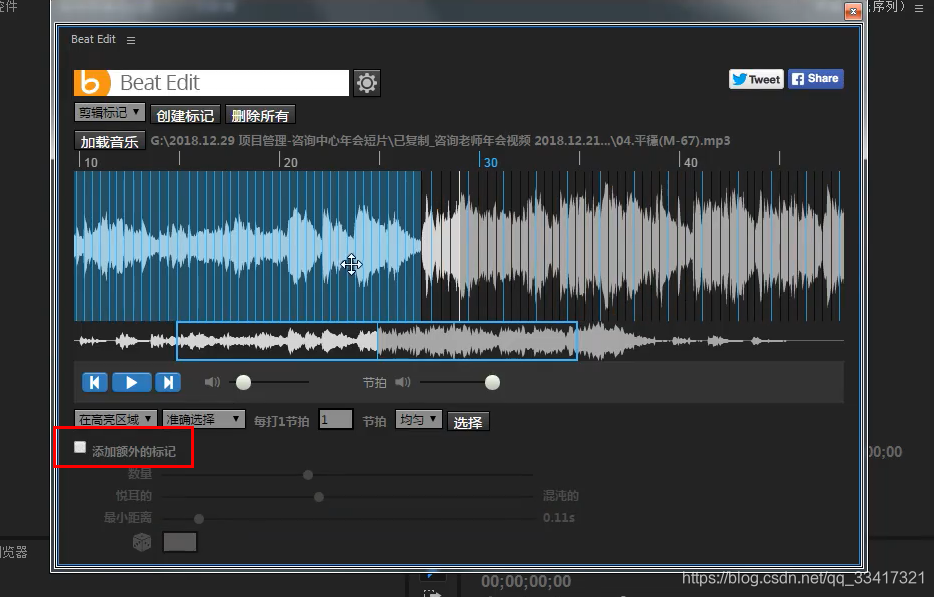This screenshot has width=934, height=597.
Task: Jump to next beat button
Action: [168, 383]
